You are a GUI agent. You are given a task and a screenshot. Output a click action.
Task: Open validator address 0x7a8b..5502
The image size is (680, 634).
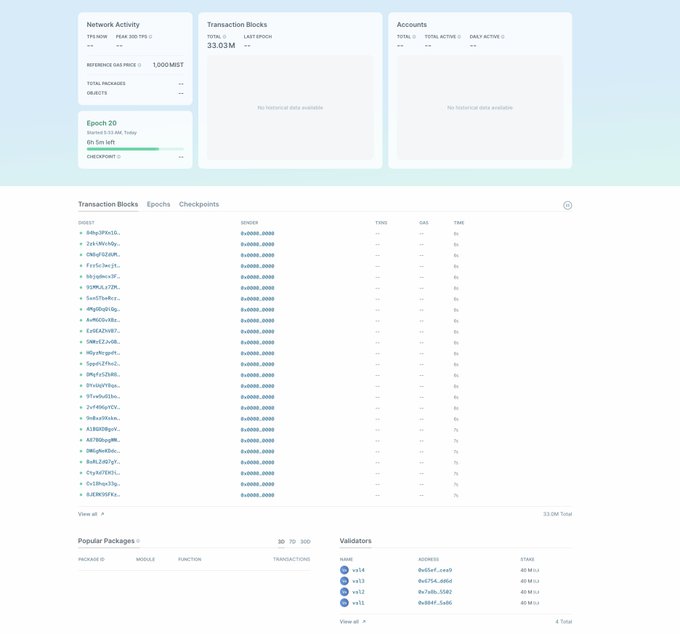(x=435, y=592)
